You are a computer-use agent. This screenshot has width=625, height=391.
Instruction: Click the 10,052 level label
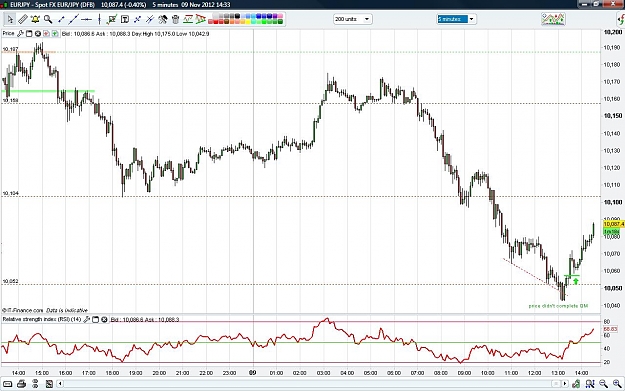point(10,281)
